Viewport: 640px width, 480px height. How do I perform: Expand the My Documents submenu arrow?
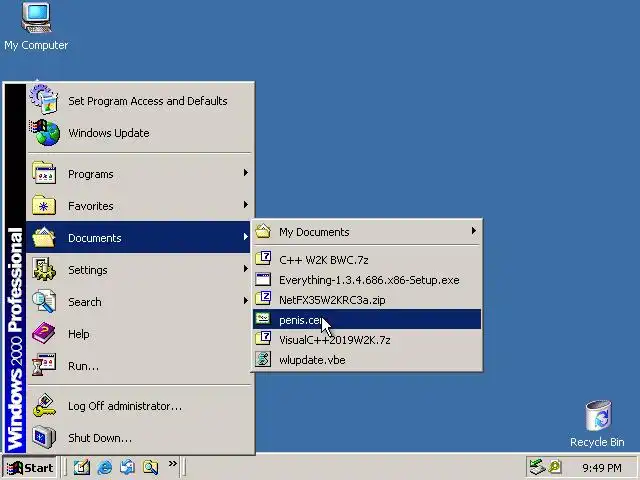[473, 231]
